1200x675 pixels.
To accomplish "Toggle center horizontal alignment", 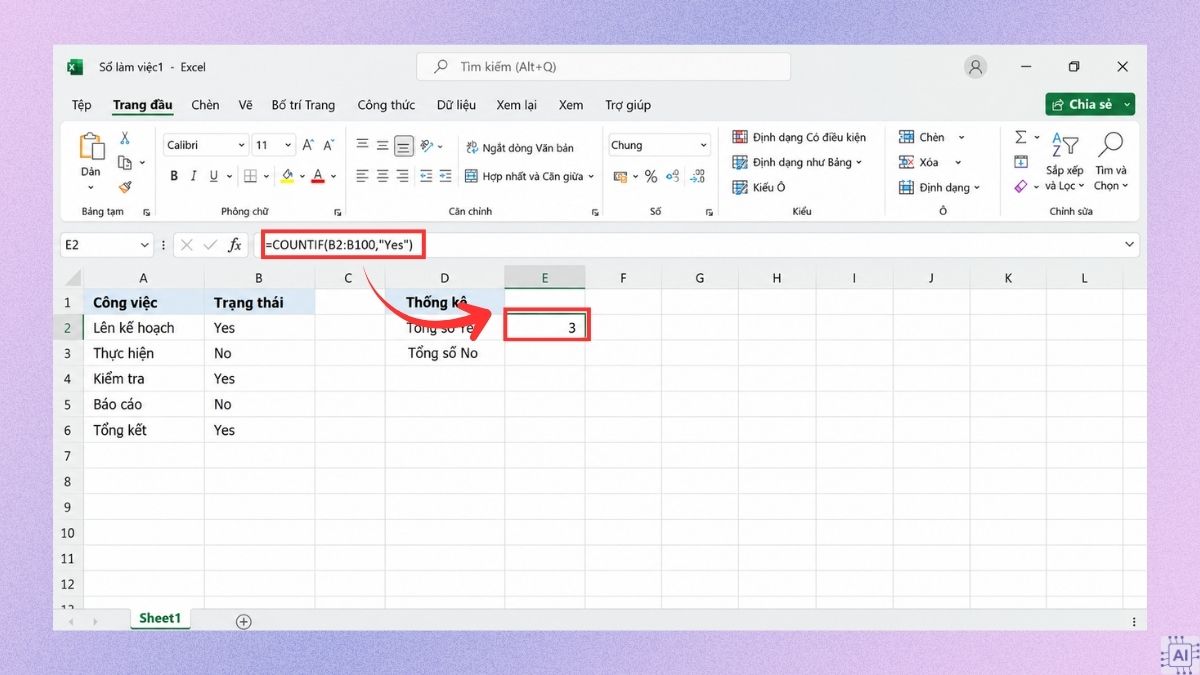I will pos(383,176).
